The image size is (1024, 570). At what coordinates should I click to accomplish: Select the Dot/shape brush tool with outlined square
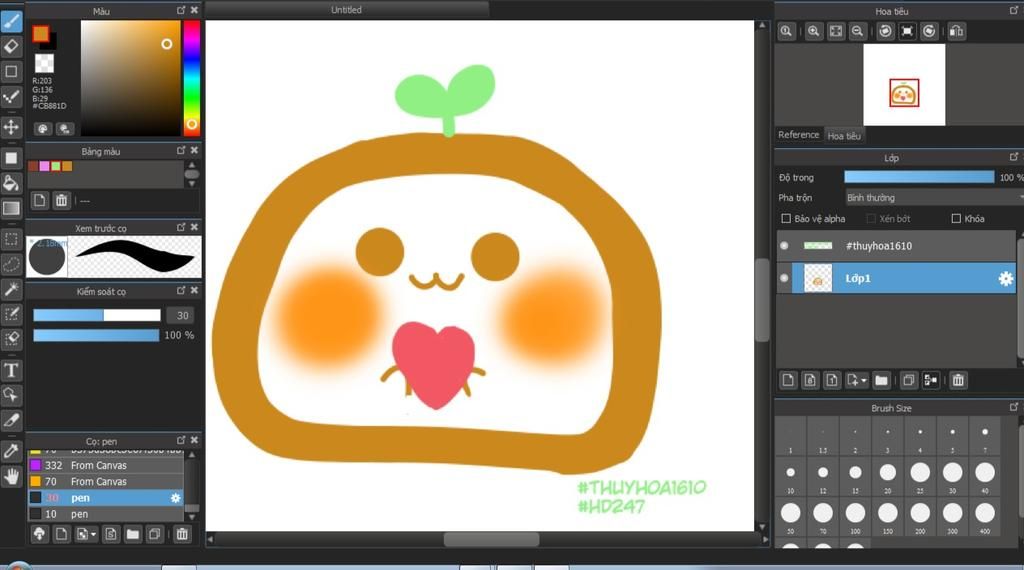[11, 72]
